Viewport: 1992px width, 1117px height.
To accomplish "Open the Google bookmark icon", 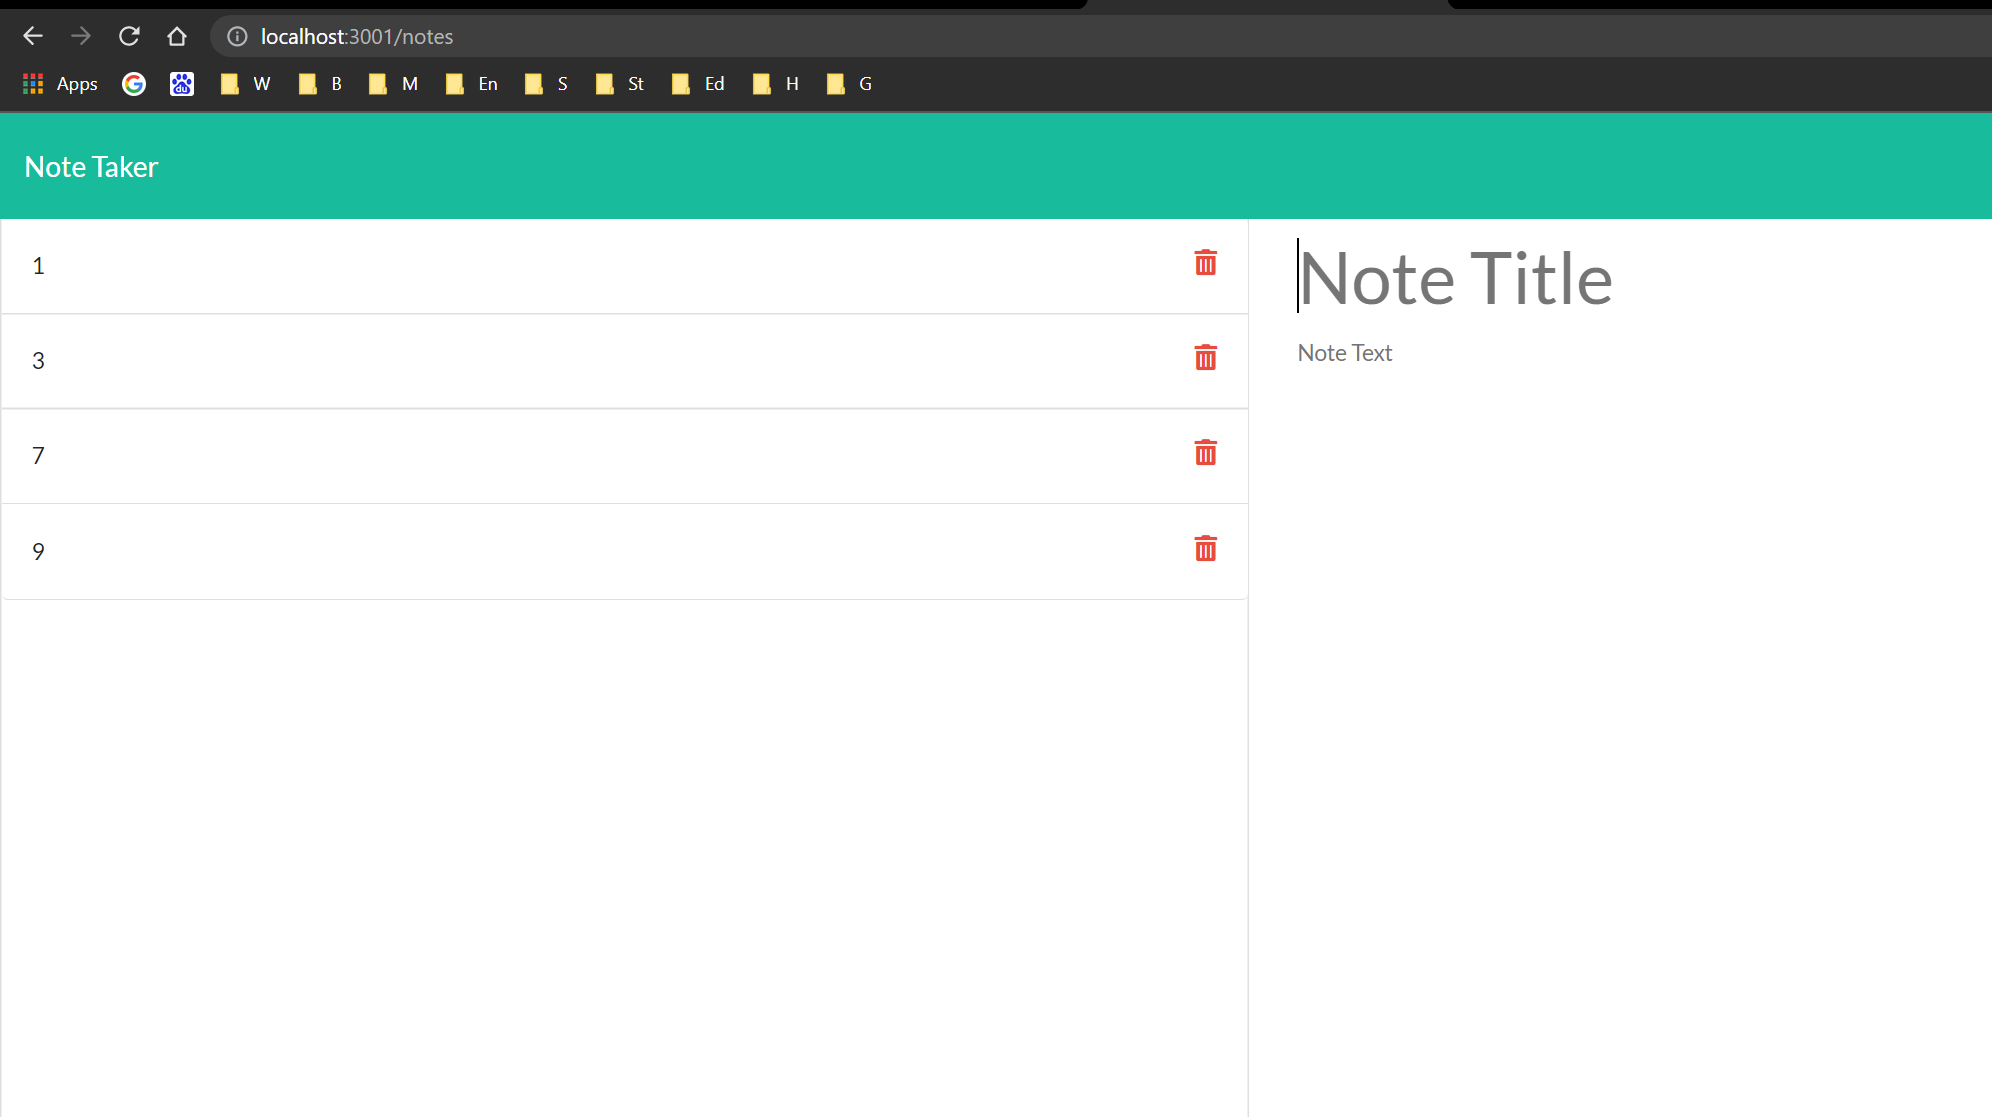I will tap(133, 84).
